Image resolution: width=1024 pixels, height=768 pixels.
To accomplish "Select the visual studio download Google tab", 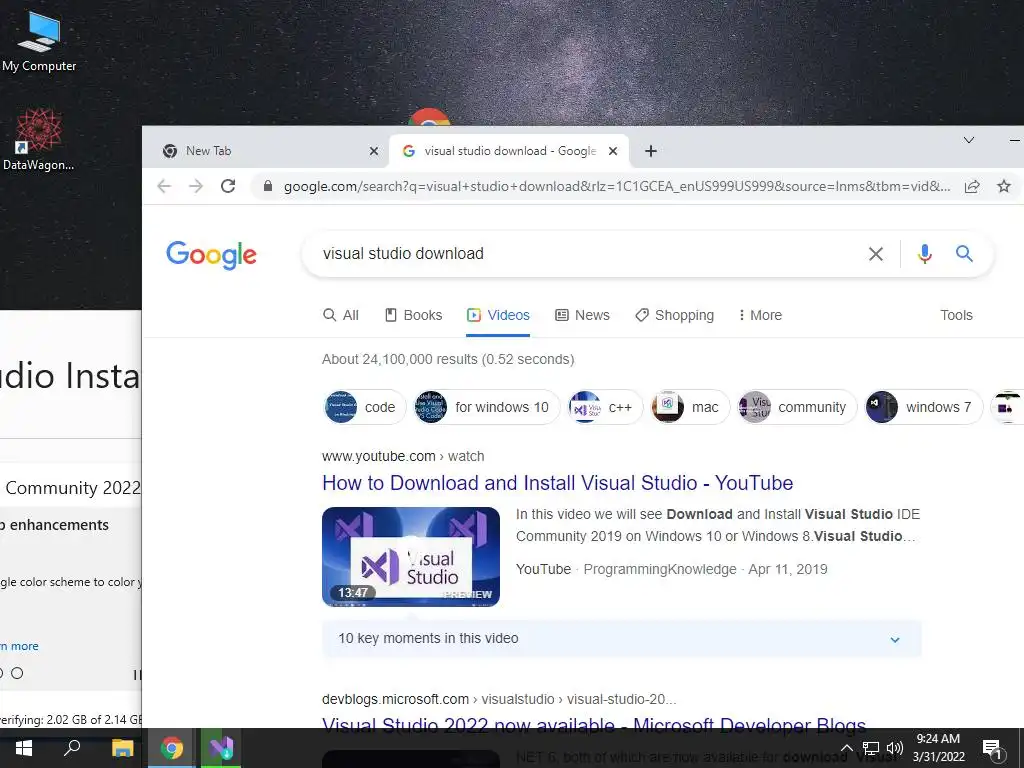I will point(509,151).
